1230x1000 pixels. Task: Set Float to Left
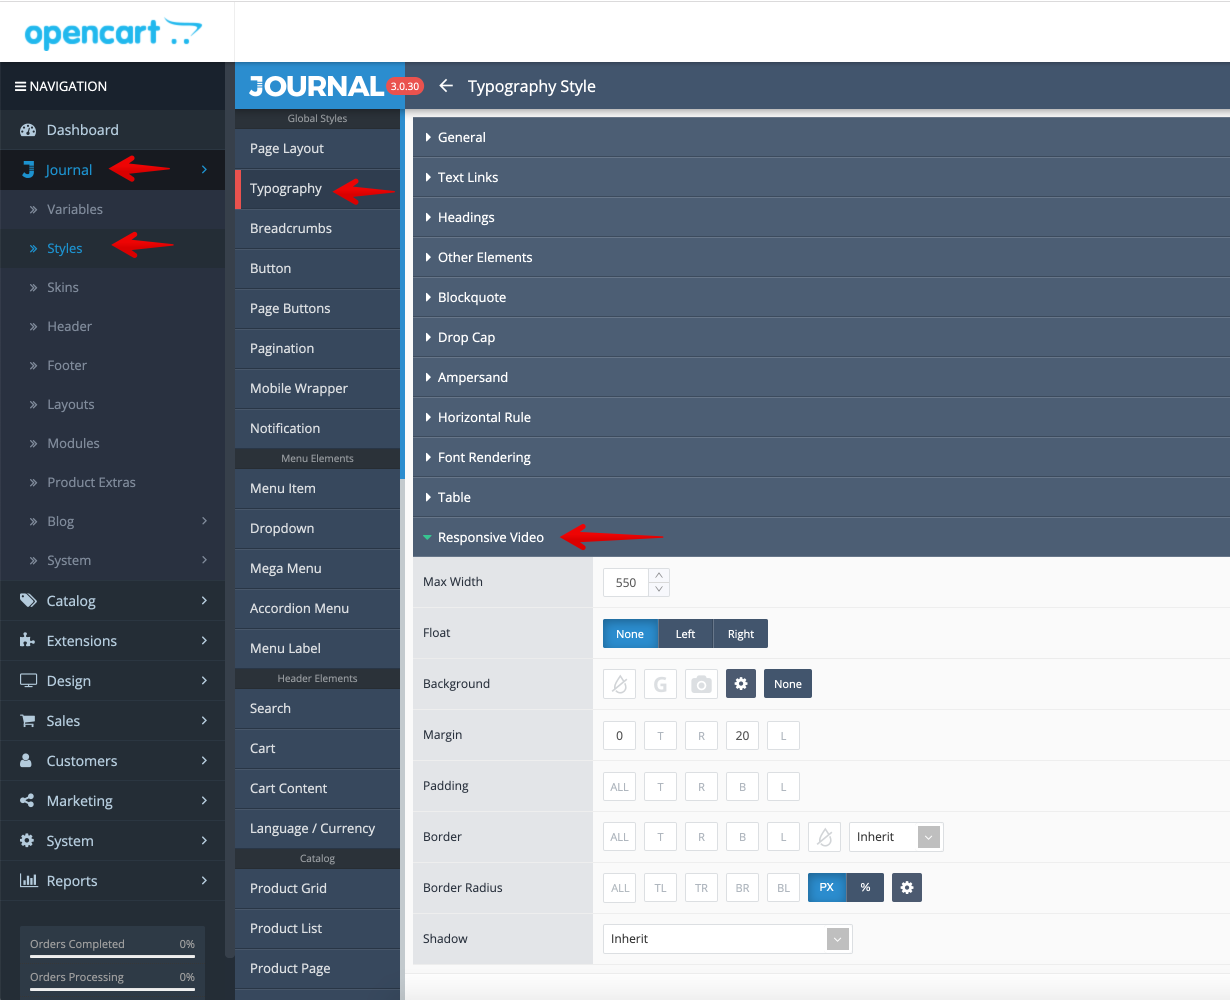coord(685,634)
